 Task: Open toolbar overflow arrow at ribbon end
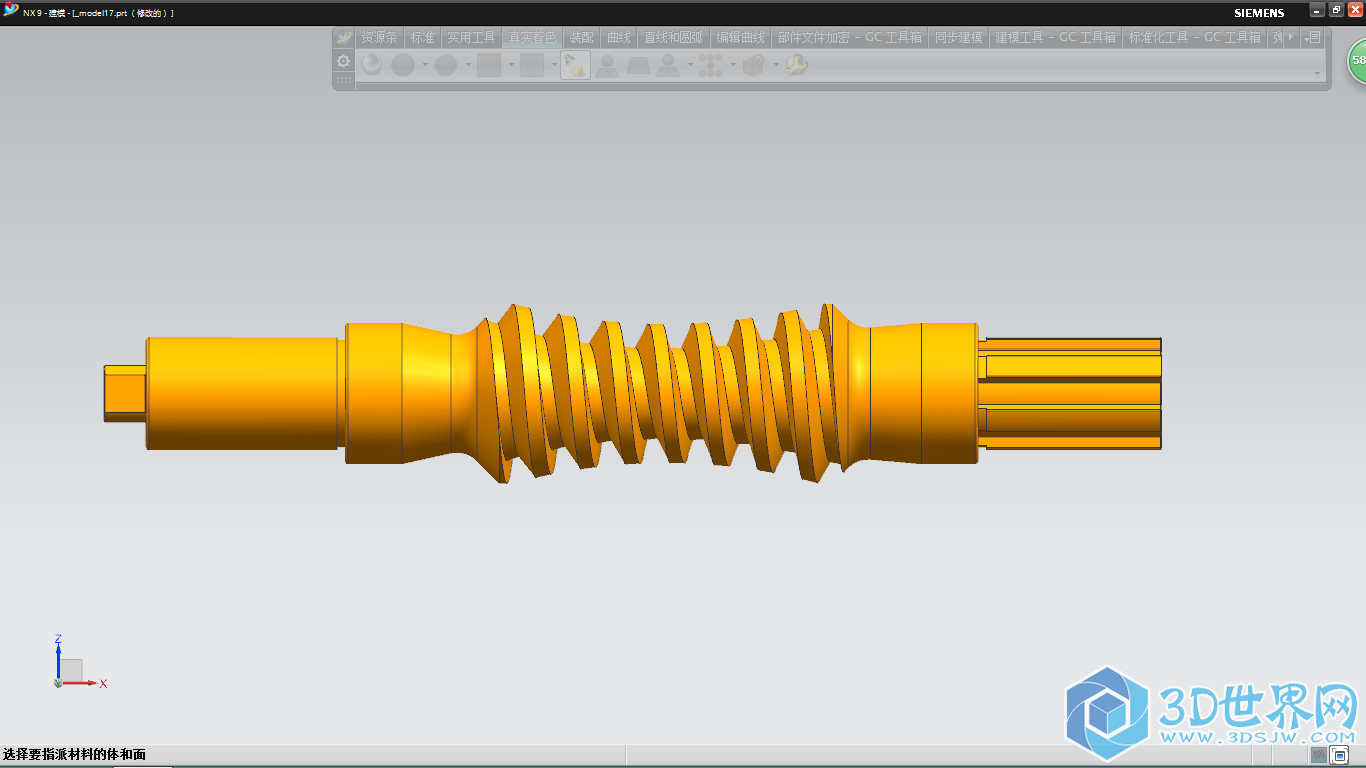[x=1317, y=73]
